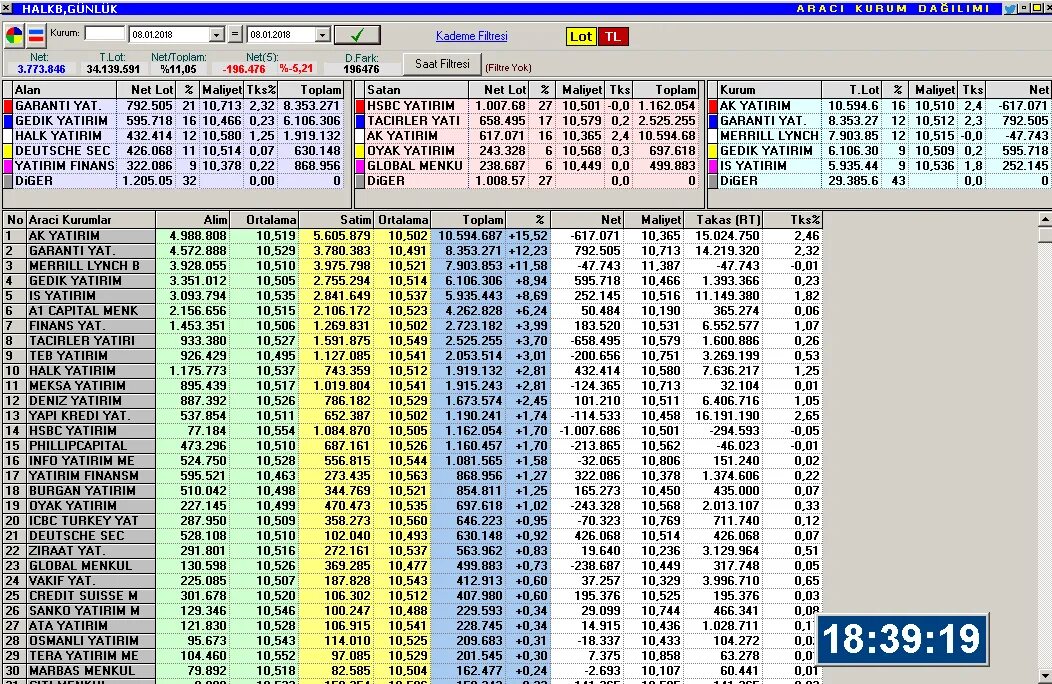The height and width of the screenshot is (684, 1052).
Task: Click the red swatch beside AK YATIRIM in Kurum table
Action: point(713,106)
